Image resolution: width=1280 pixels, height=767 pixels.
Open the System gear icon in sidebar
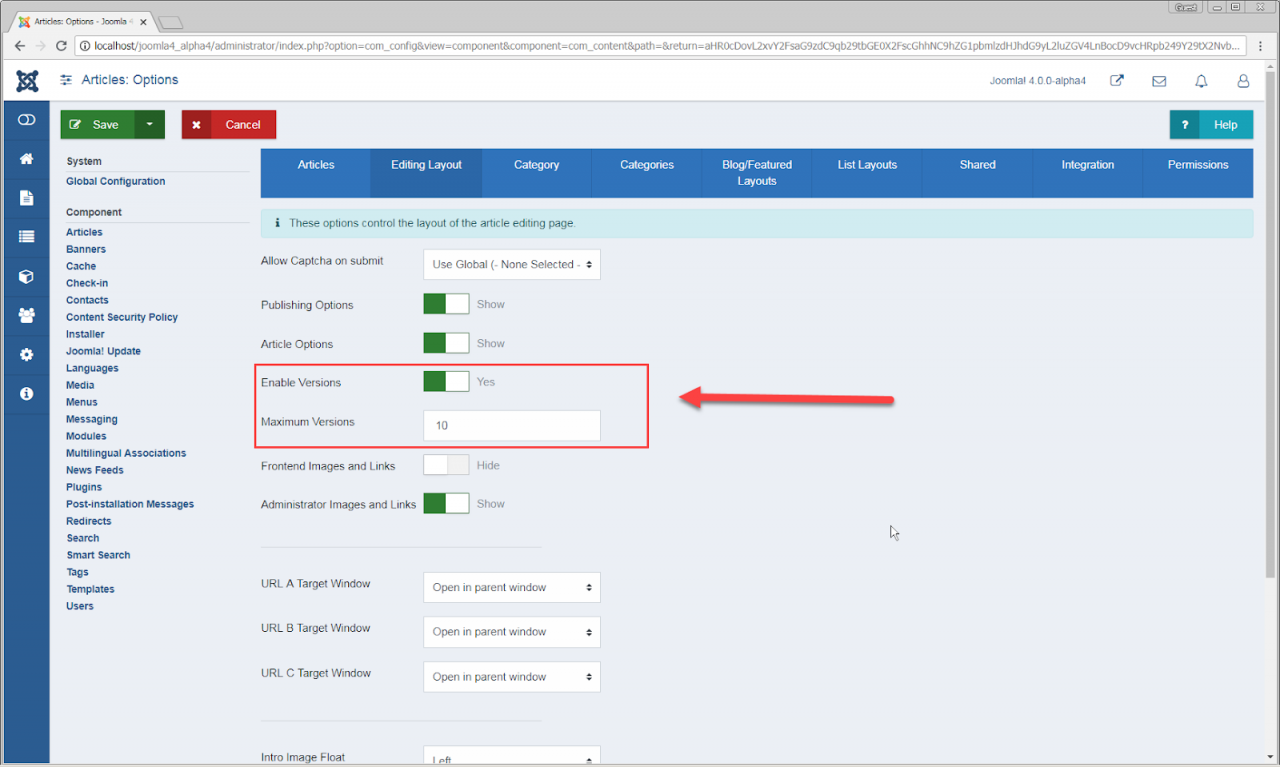click(25, 354)
